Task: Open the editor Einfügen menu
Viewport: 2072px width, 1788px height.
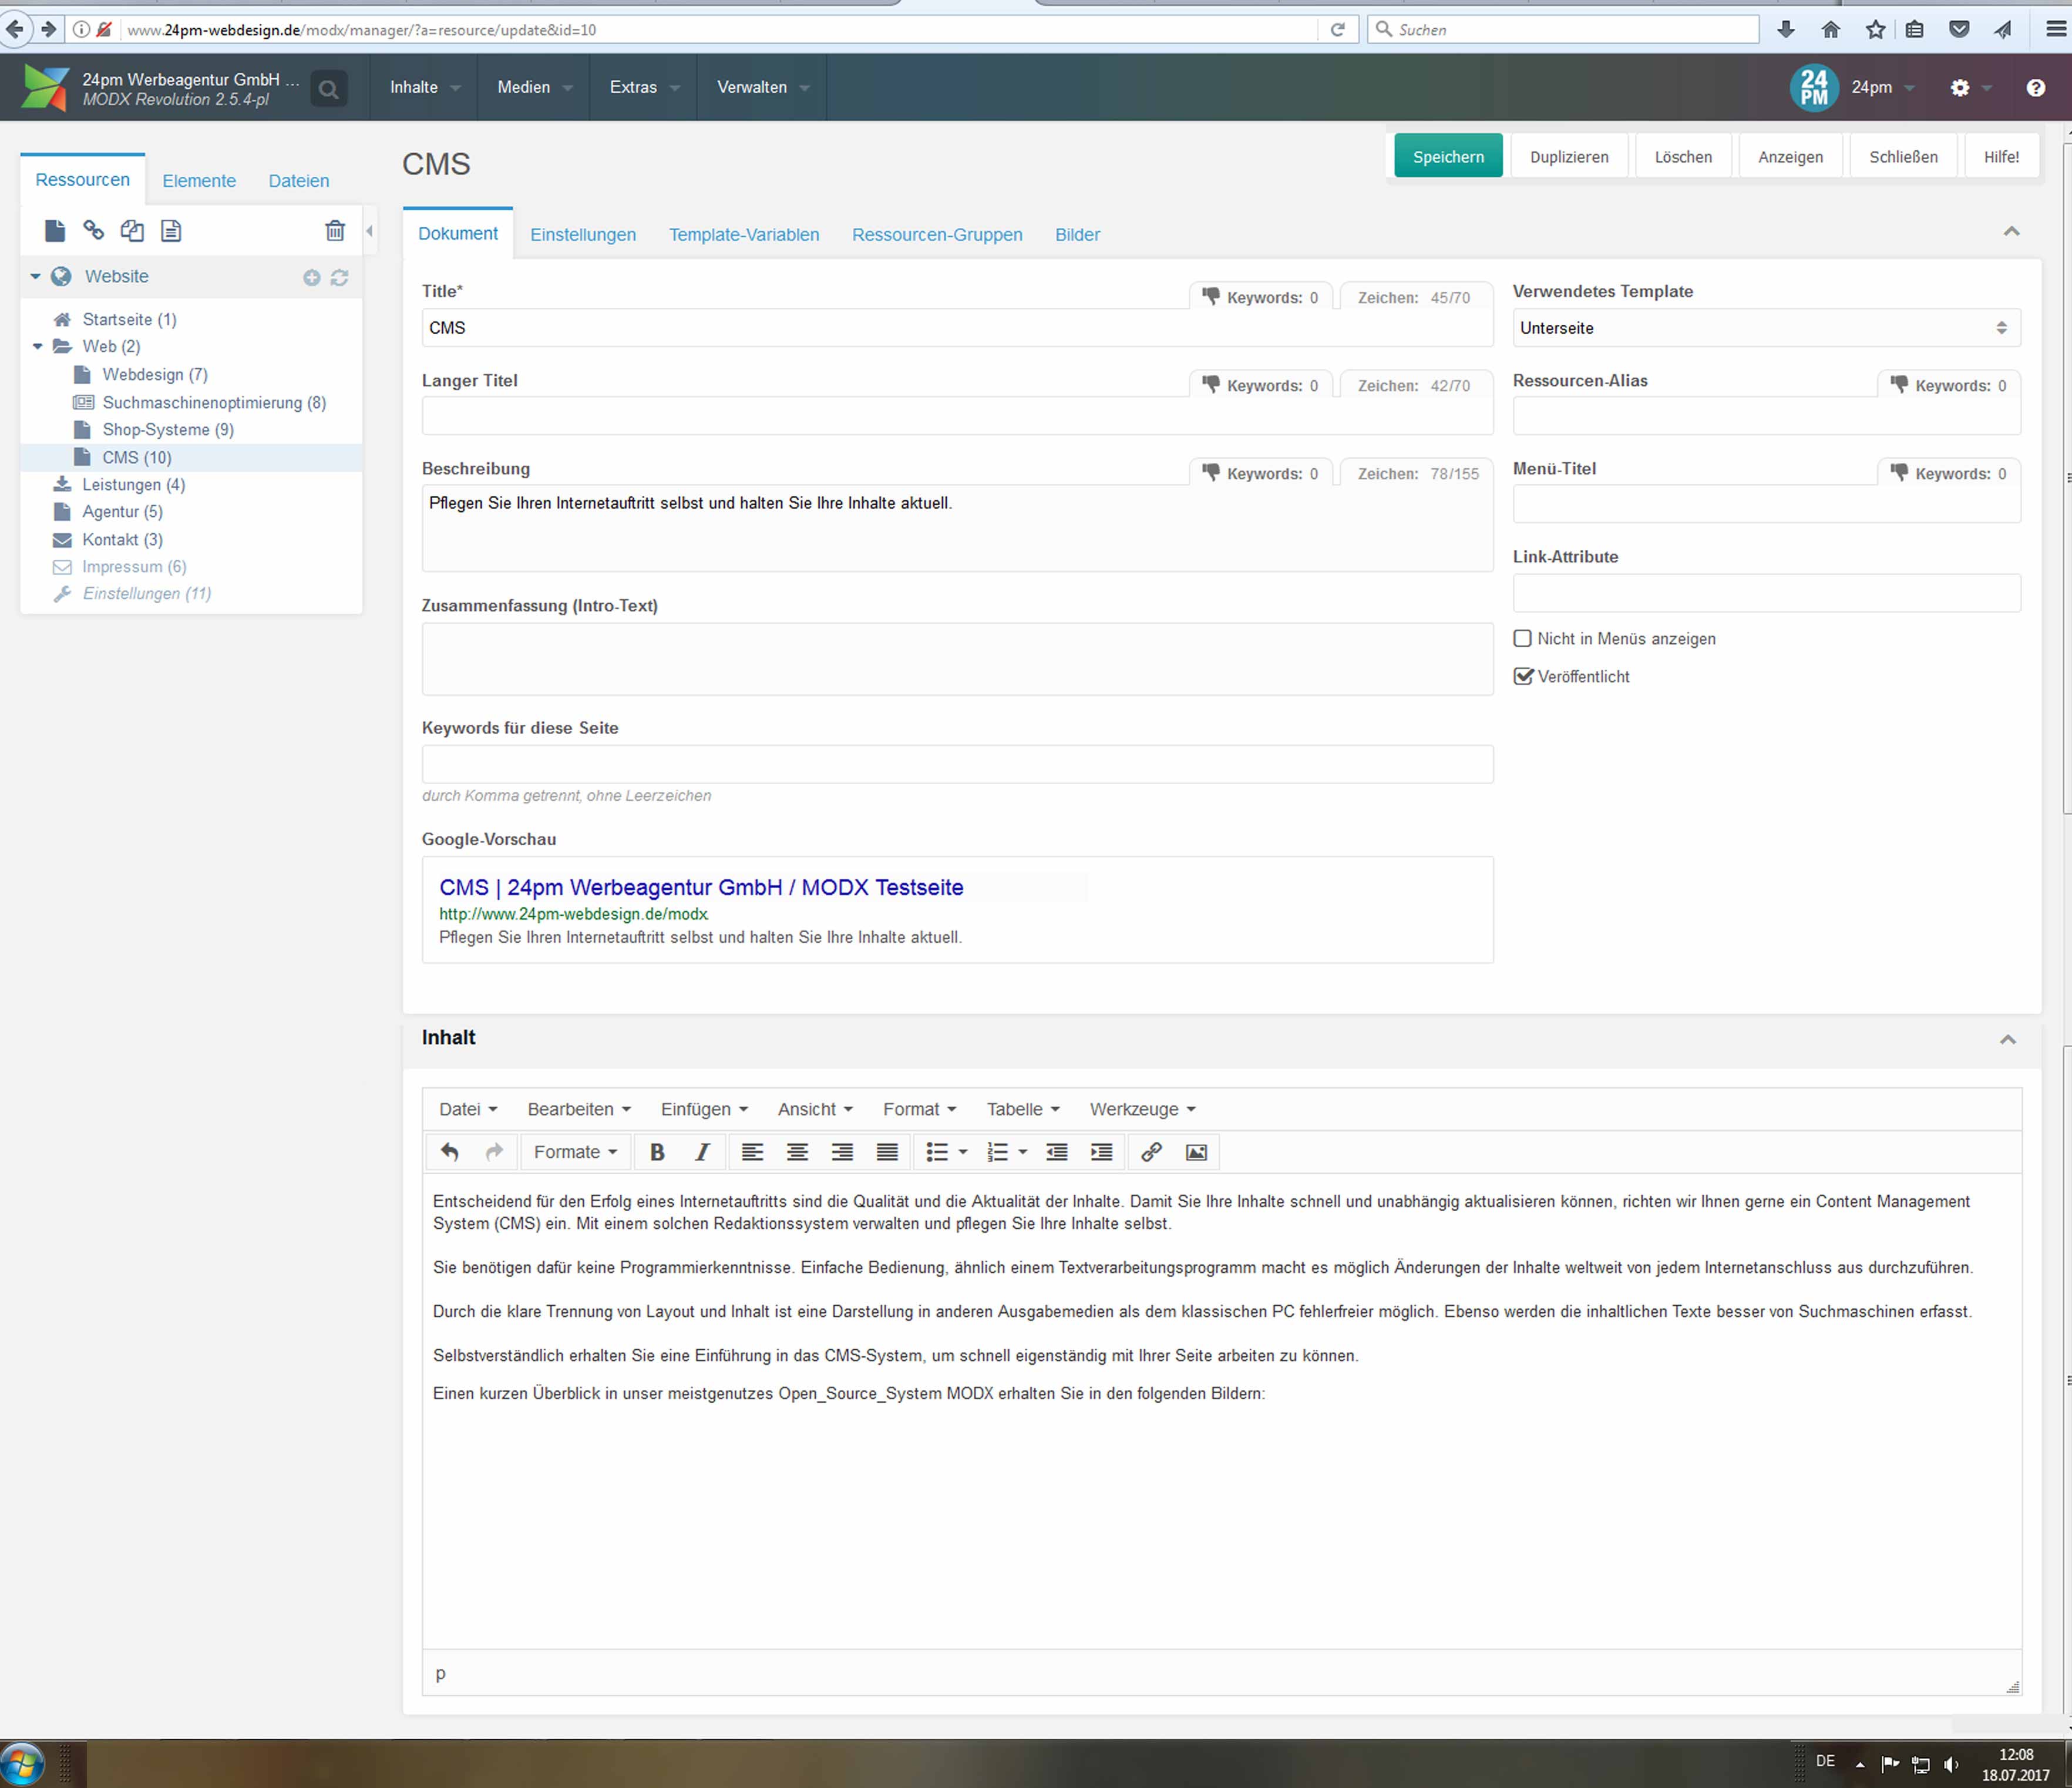Action: point(704,1109)
